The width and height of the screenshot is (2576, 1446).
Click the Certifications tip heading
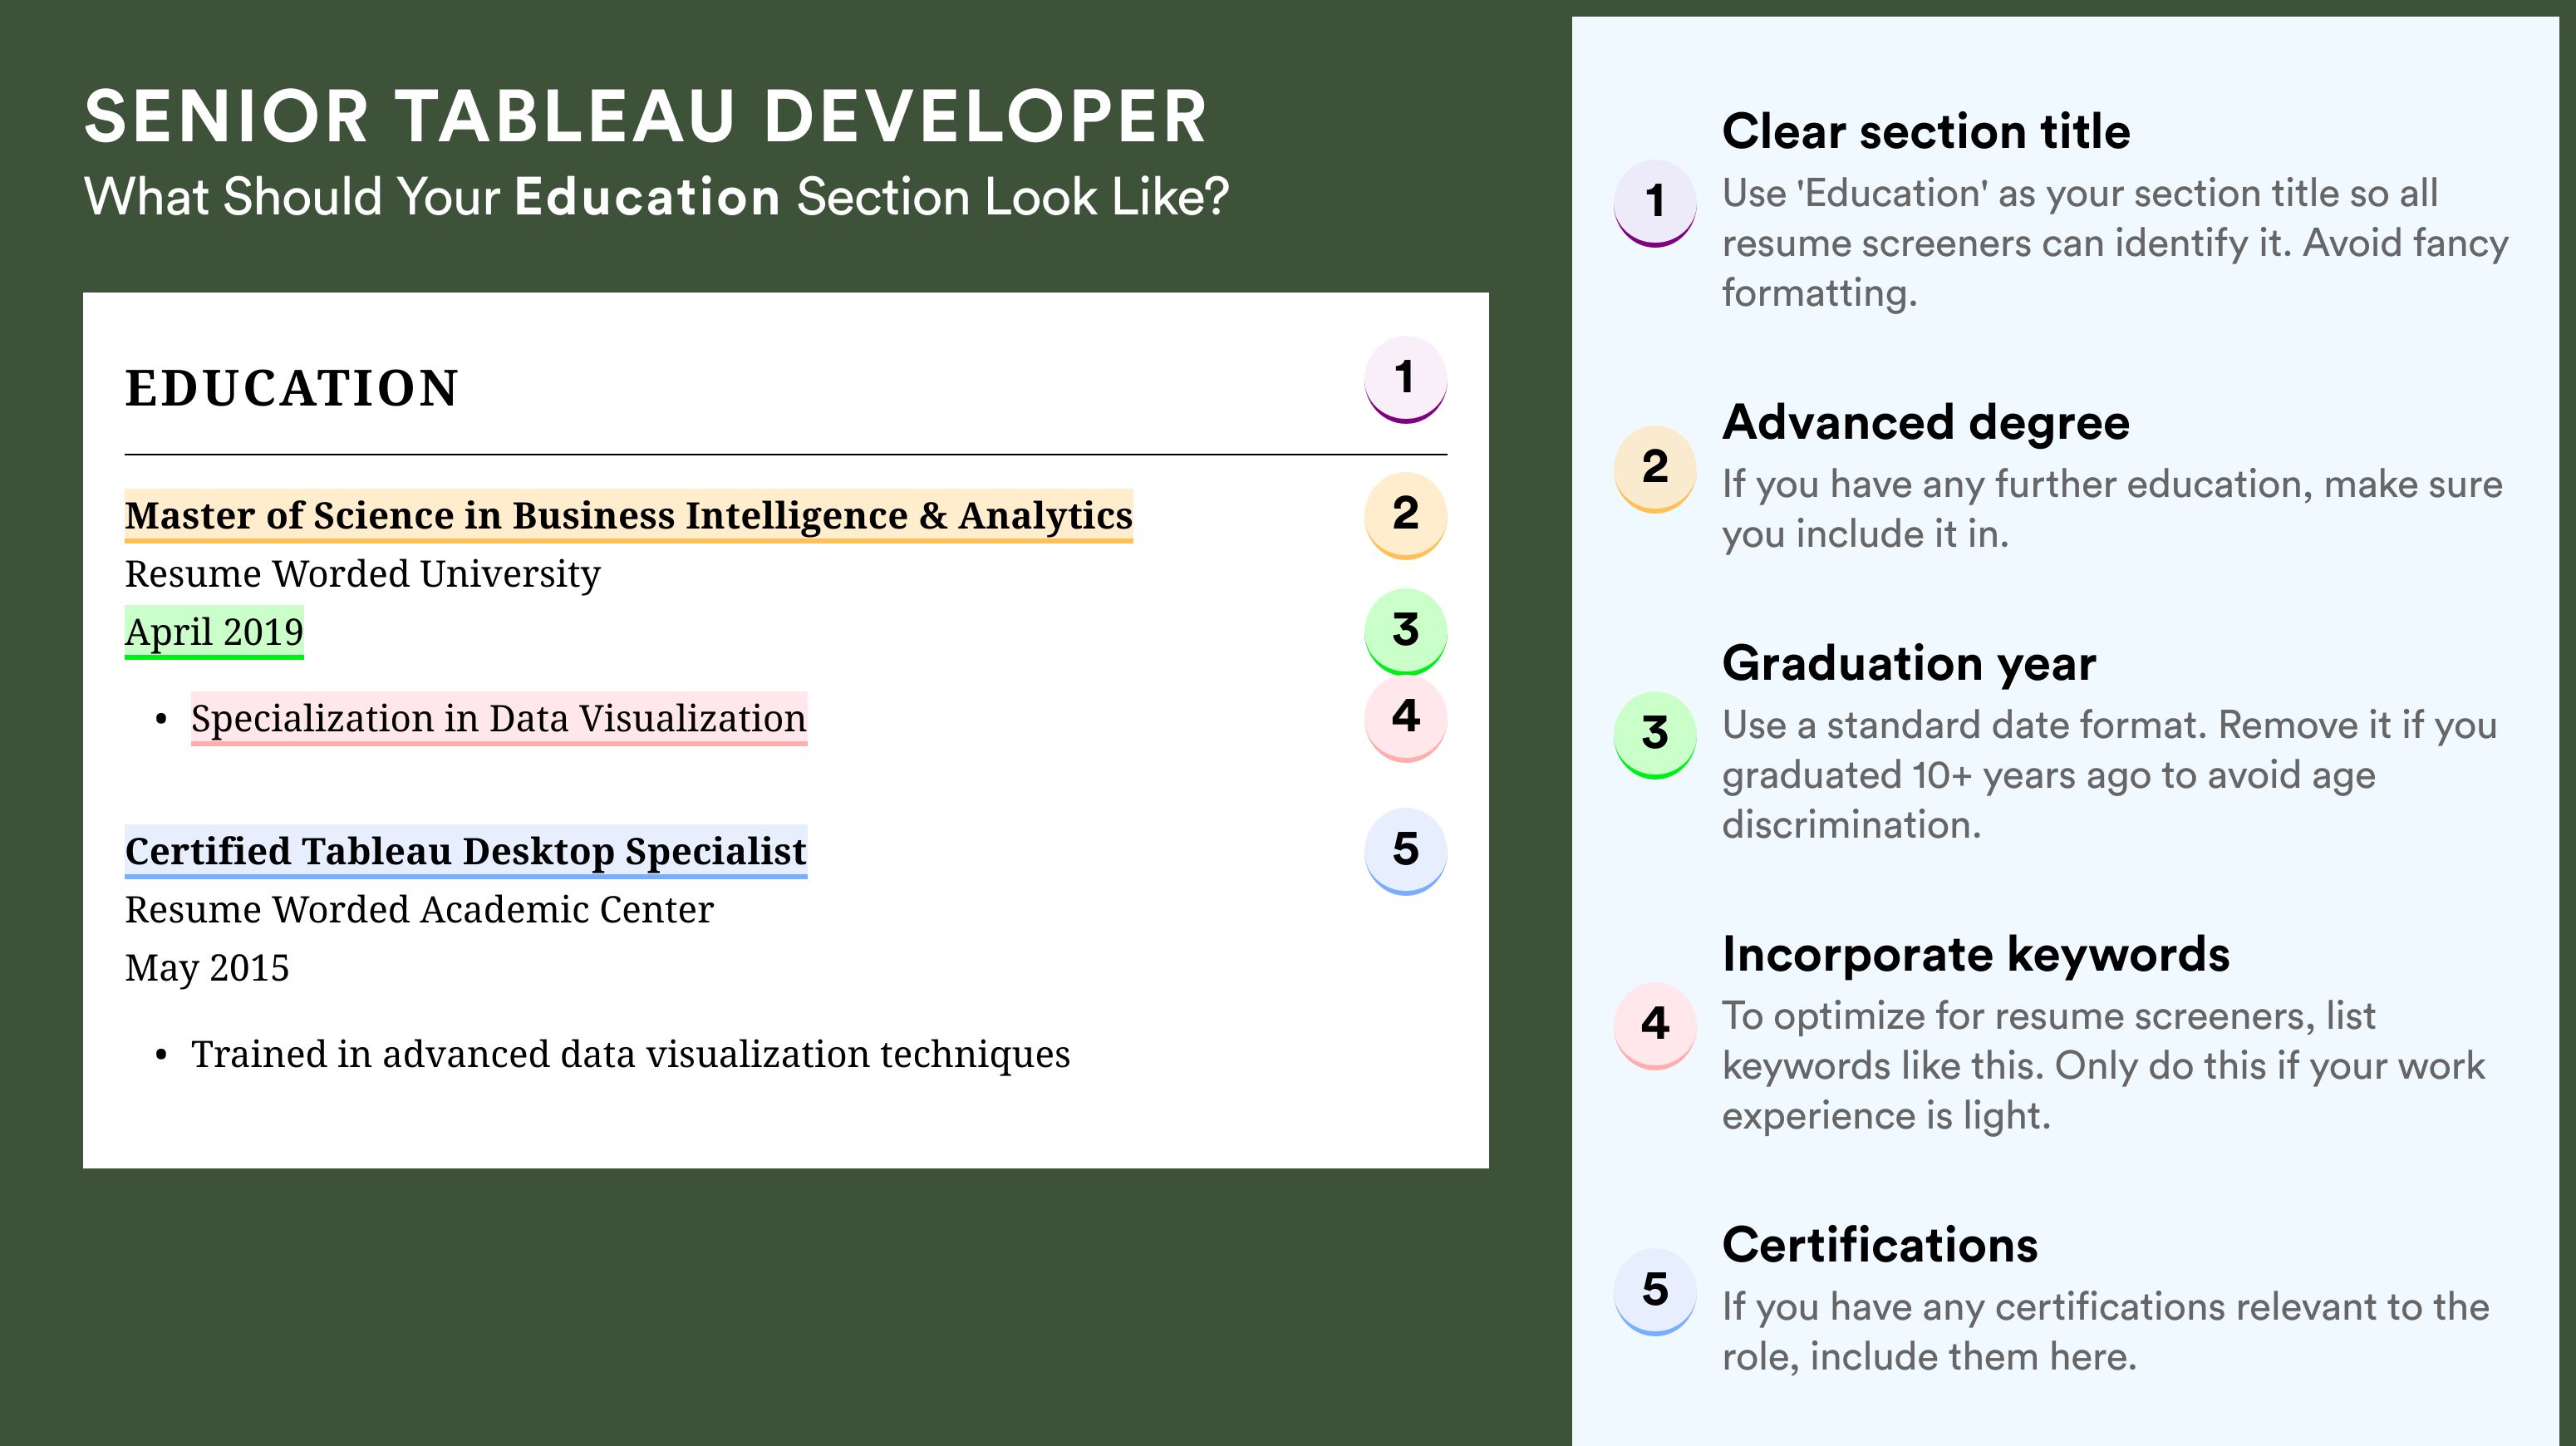(1879, 1246)
